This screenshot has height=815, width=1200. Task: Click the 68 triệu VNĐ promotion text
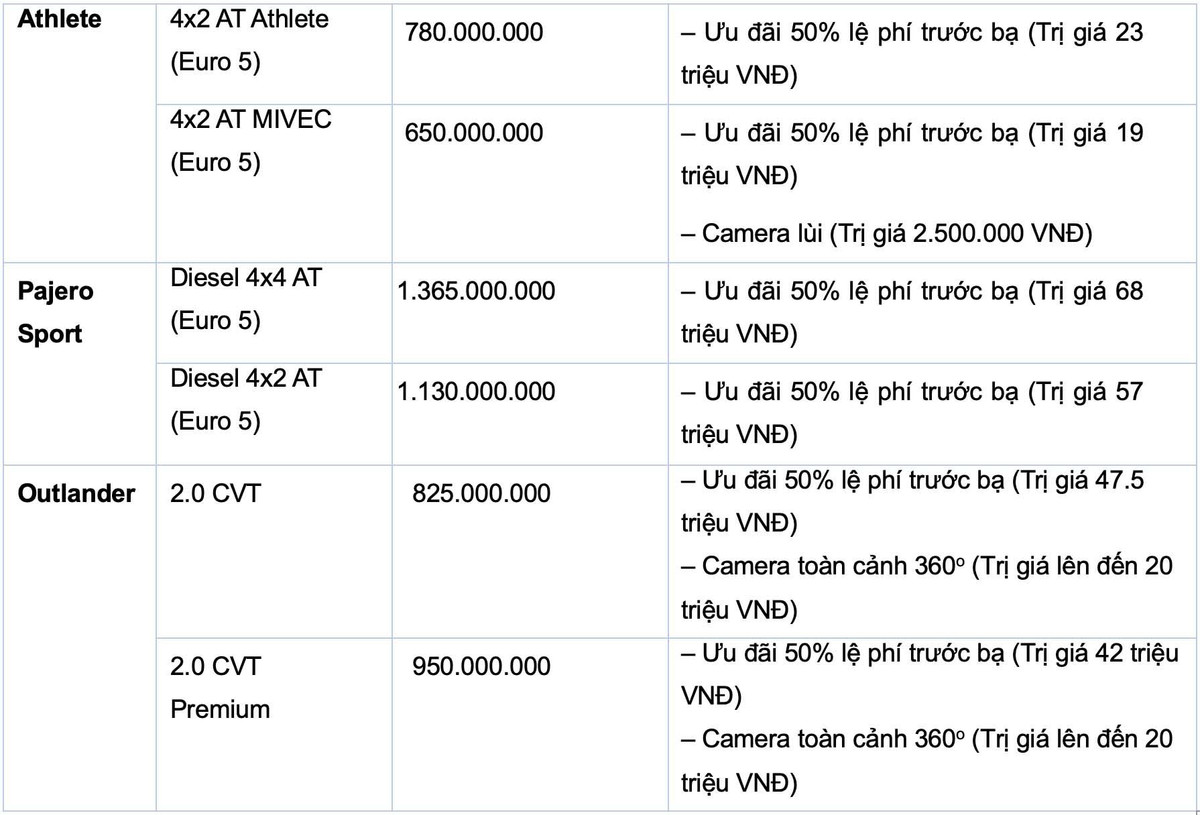point(911,312)
